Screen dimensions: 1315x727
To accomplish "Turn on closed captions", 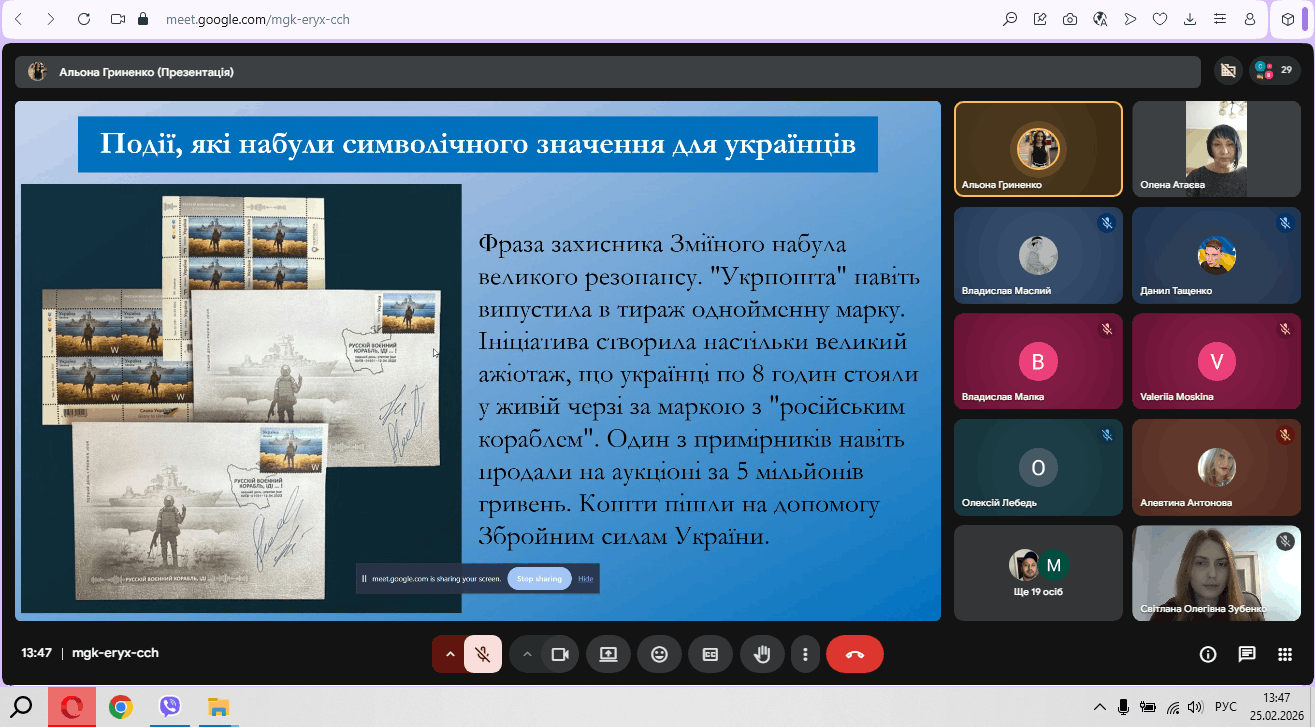I will 710,654.
